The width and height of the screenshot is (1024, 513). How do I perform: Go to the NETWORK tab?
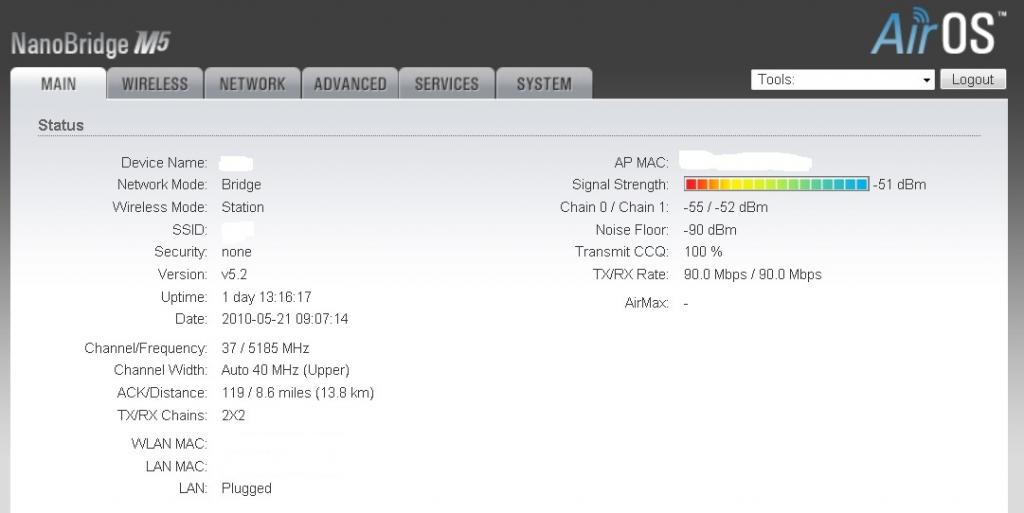(x=252, y=84)
